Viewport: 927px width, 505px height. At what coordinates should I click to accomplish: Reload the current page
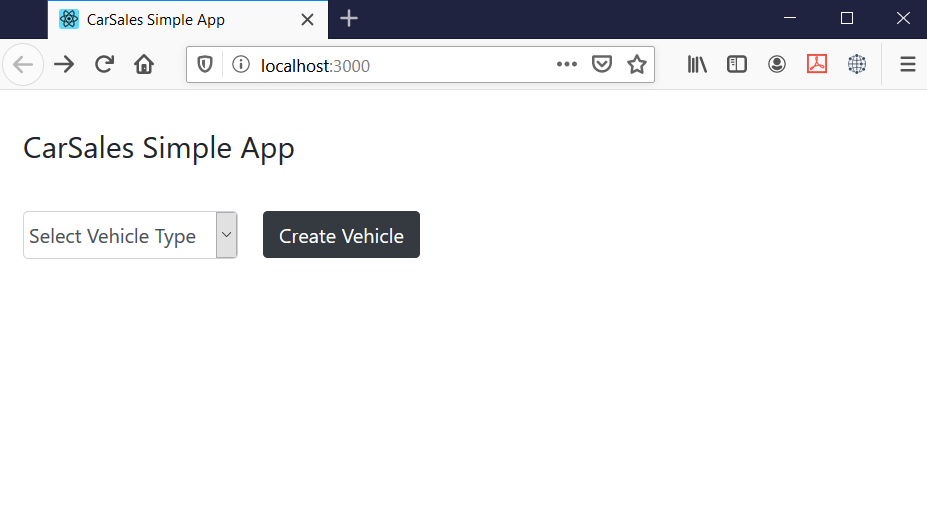pos(104,64)
